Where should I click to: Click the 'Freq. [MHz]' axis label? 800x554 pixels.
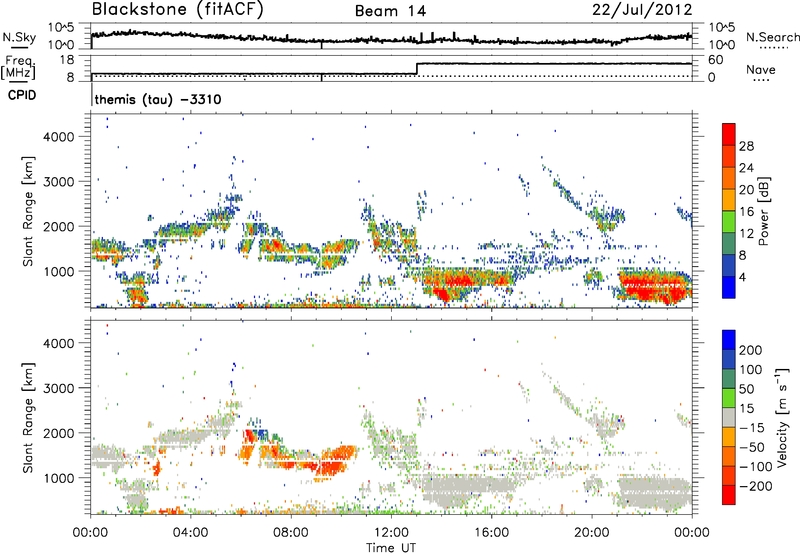[x=19, y=67]
